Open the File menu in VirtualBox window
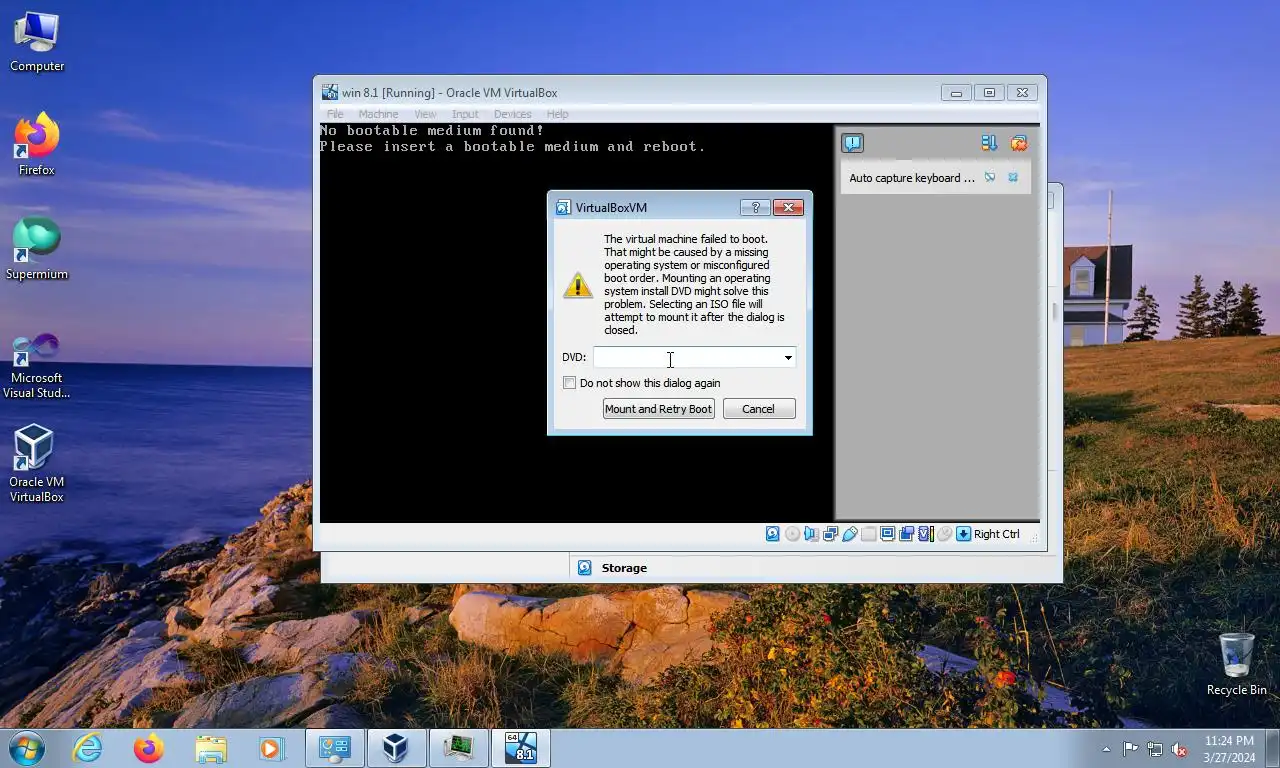 (x=335, y=114)
